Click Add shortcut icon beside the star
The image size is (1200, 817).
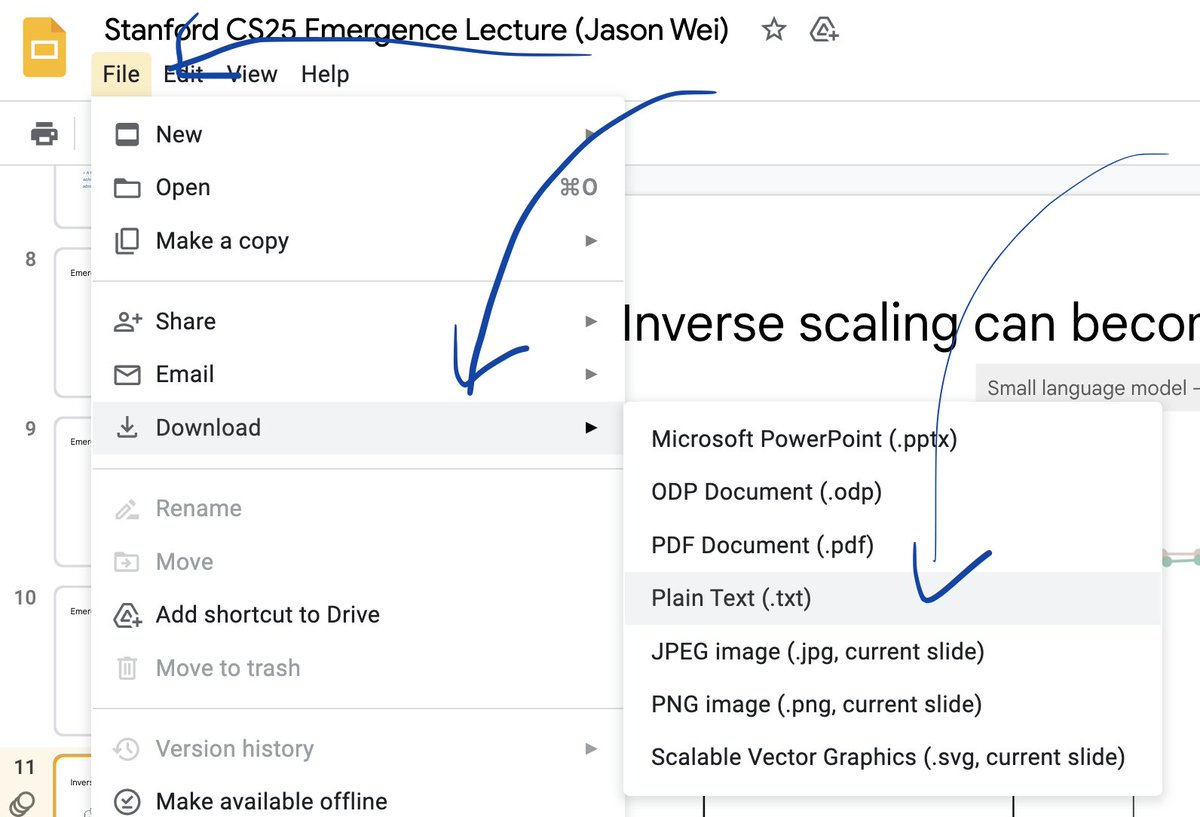coord(823,31)
